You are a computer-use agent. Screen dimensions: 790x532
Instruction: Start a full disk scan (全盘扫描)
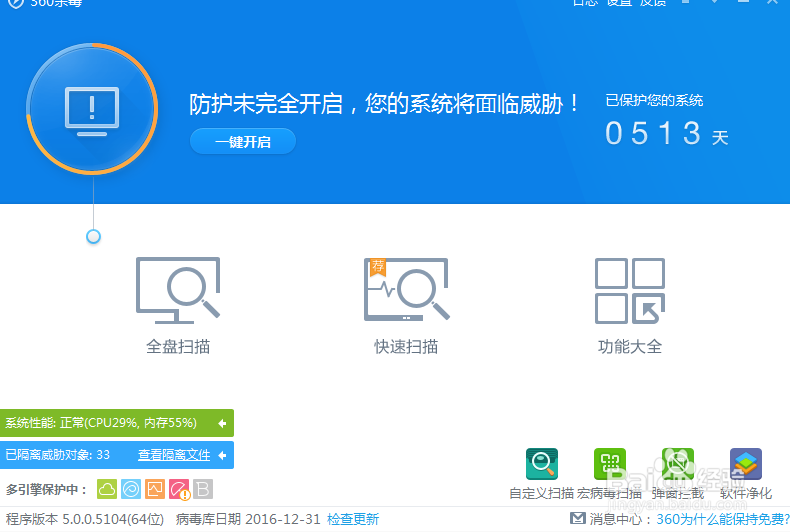[178, 305]
